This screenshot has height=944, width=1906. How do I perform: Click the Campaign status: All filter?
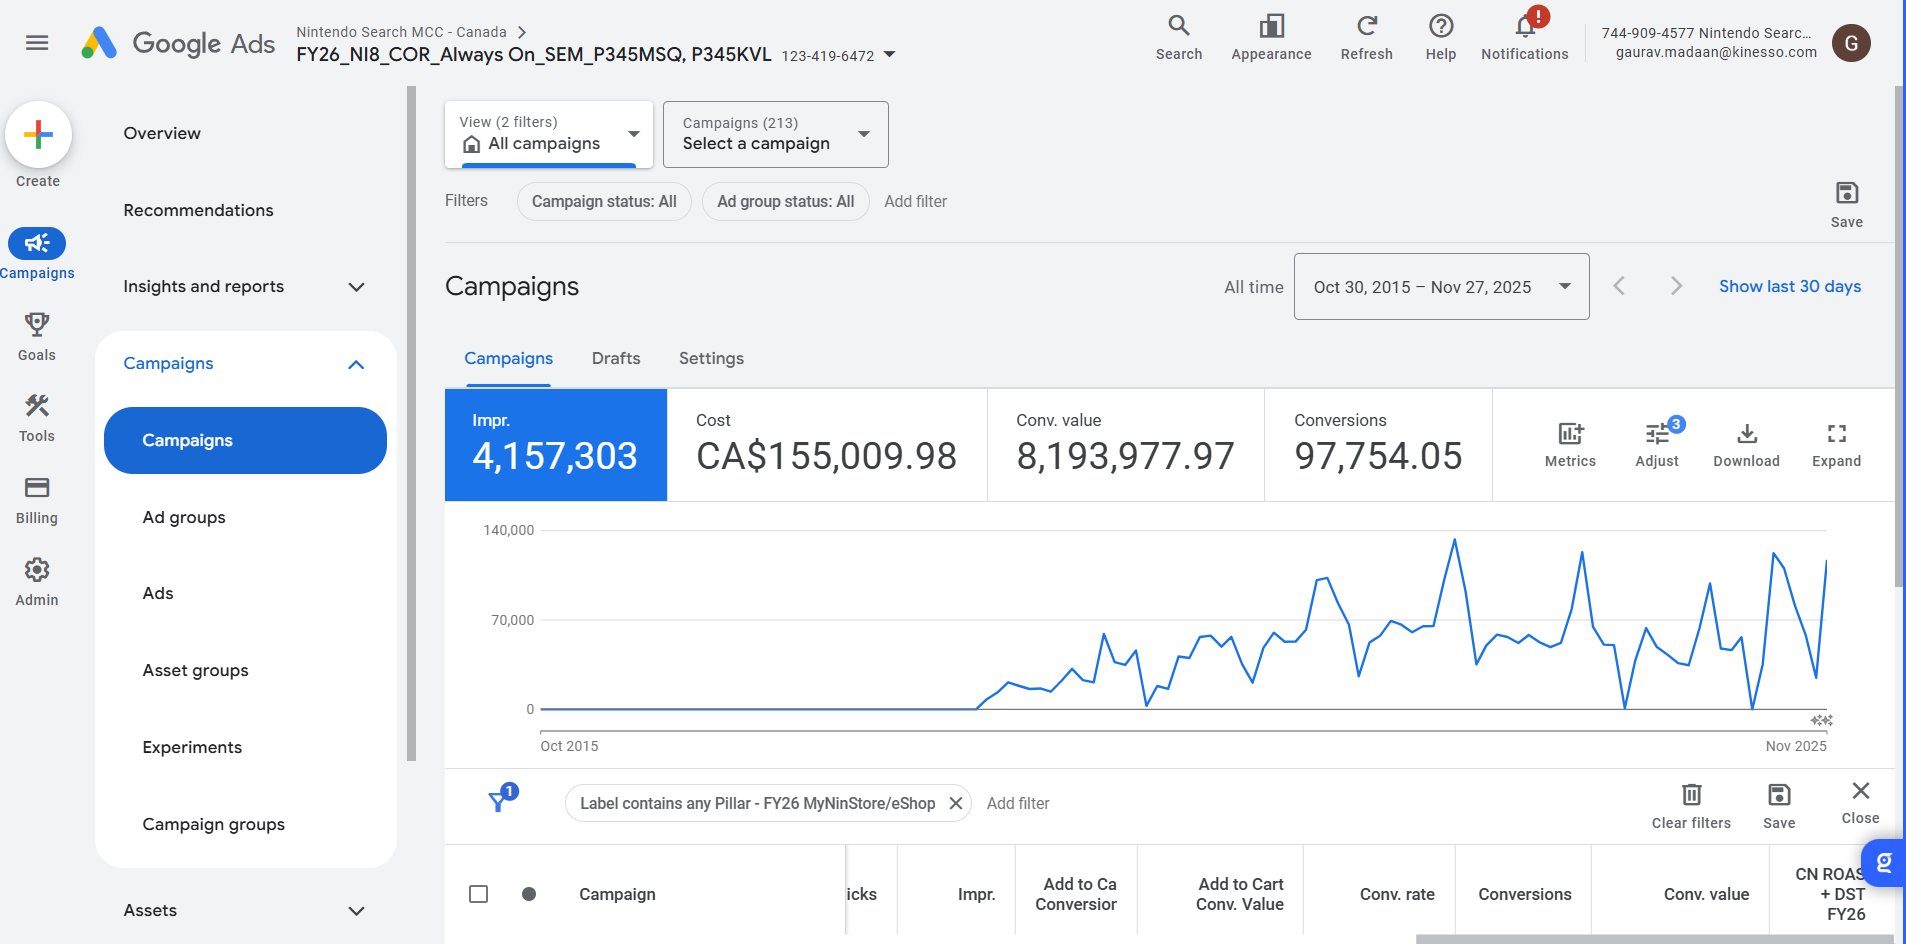pos(604,202)
